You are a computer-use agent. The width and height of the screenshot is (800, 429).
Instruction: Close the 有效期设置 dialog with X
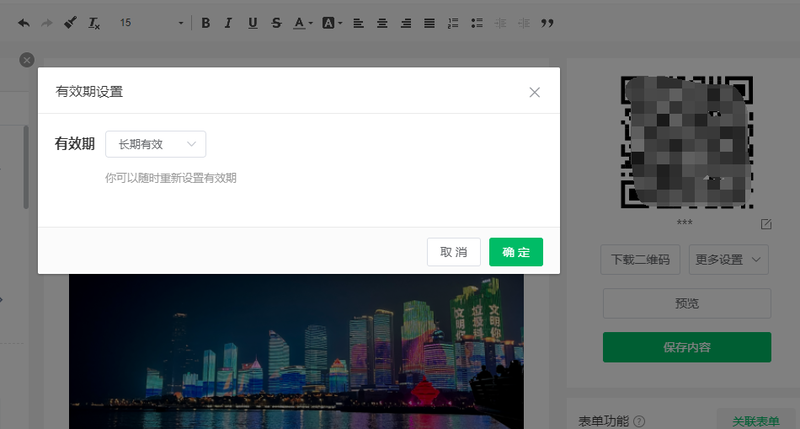pos(535,92)
